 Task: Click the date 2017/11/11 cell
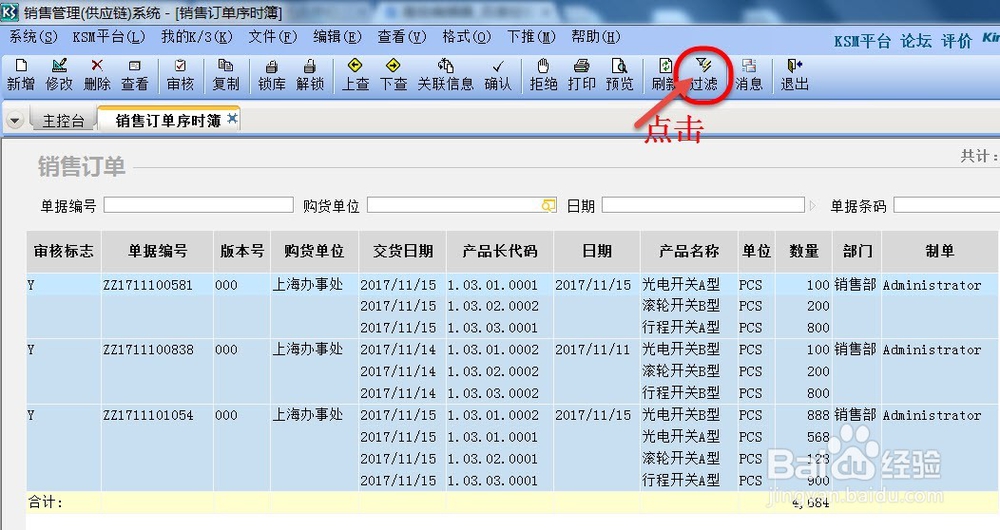(592, 350)
